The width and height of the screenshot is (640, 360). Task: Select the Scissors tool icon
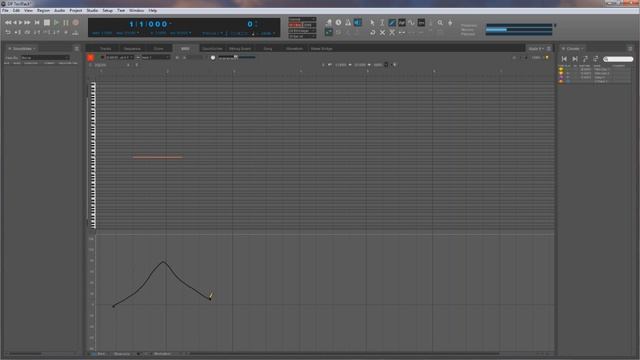392,32
